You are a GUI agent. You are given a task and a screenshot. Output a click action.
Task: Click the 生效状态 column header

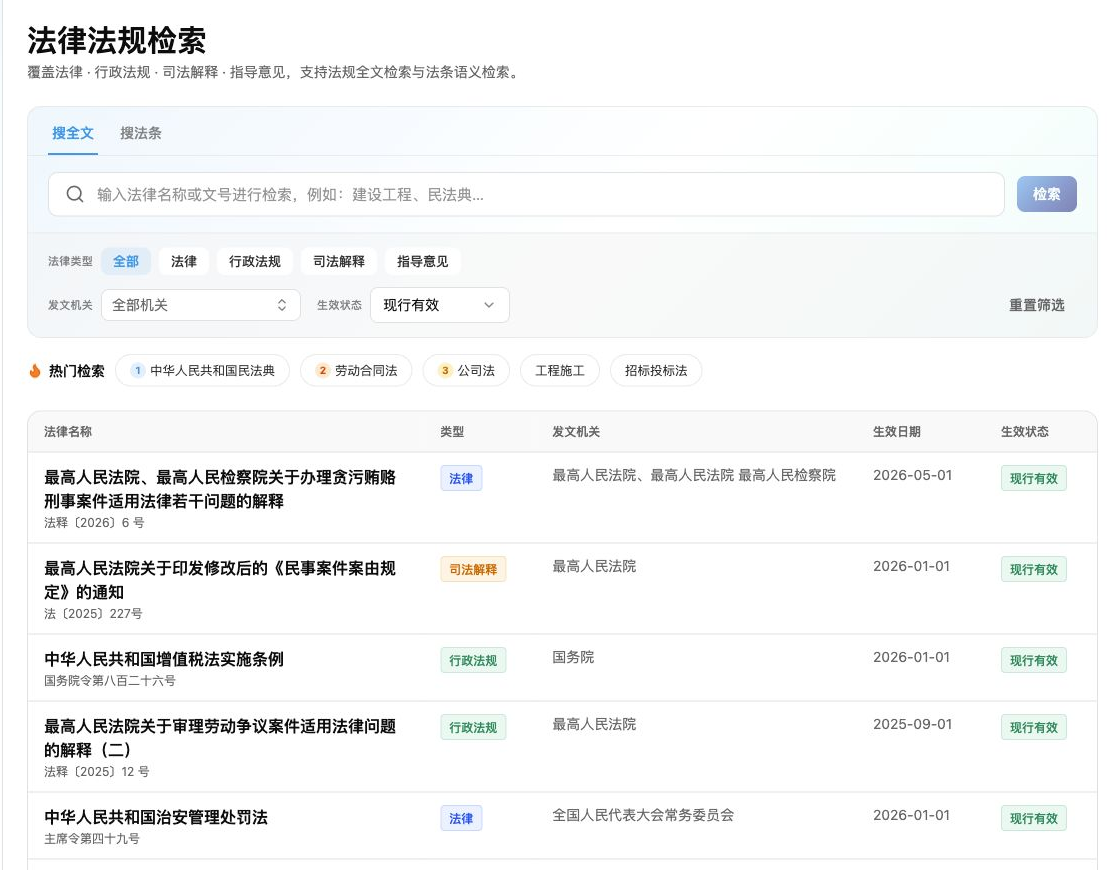[x=1025, y=432]
